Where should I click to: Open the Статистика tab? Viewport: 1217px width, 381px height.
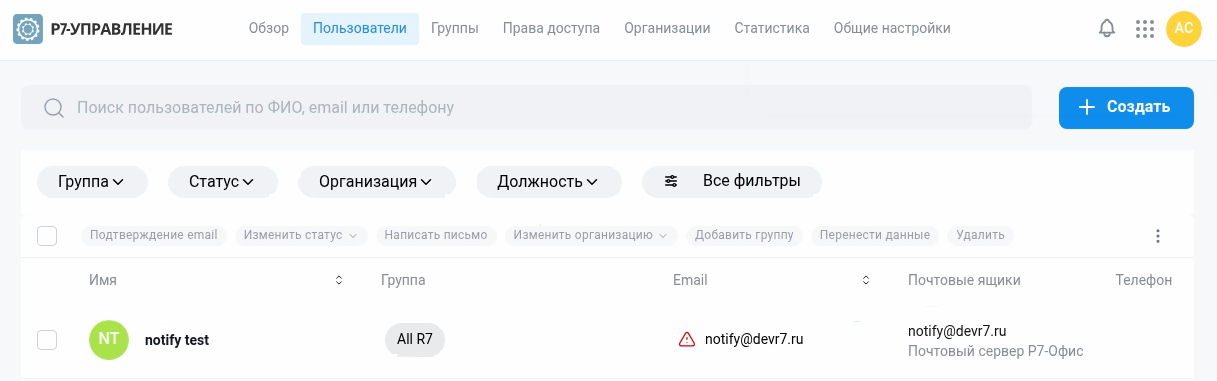tap(772, 28)
